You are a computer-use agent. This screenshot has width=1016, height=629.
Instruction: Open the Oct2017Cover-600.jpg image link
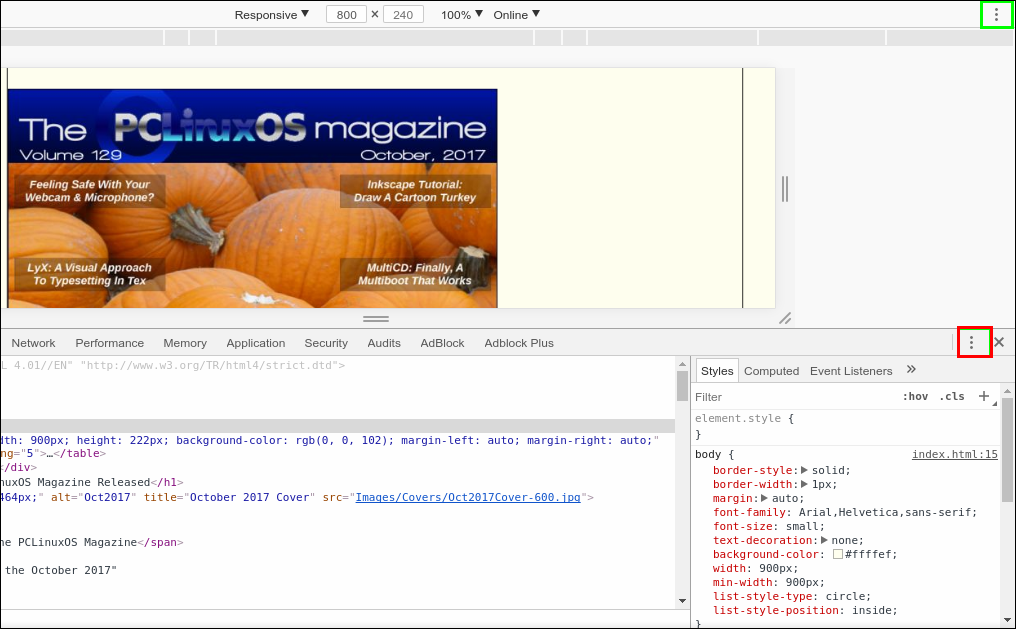[x=468, y=497]
